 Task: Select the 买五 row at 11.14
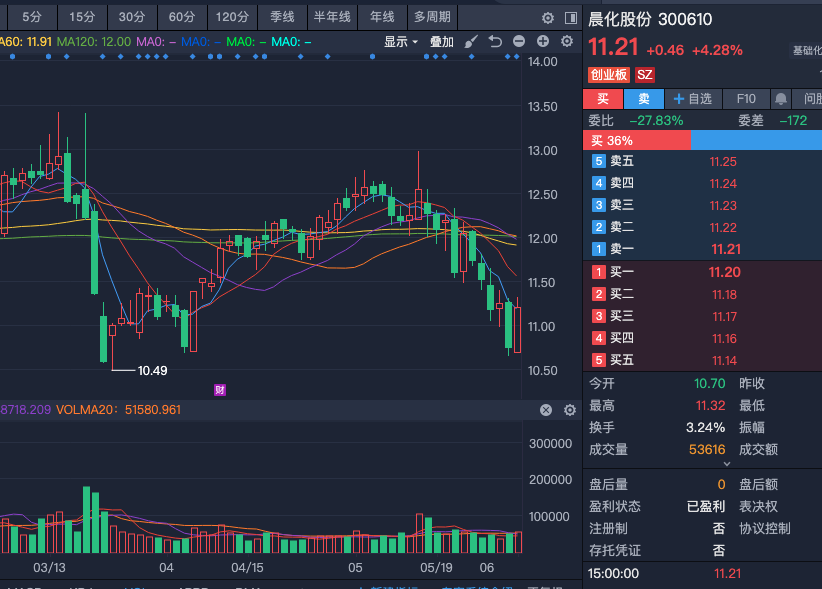[x=702, y=361]
